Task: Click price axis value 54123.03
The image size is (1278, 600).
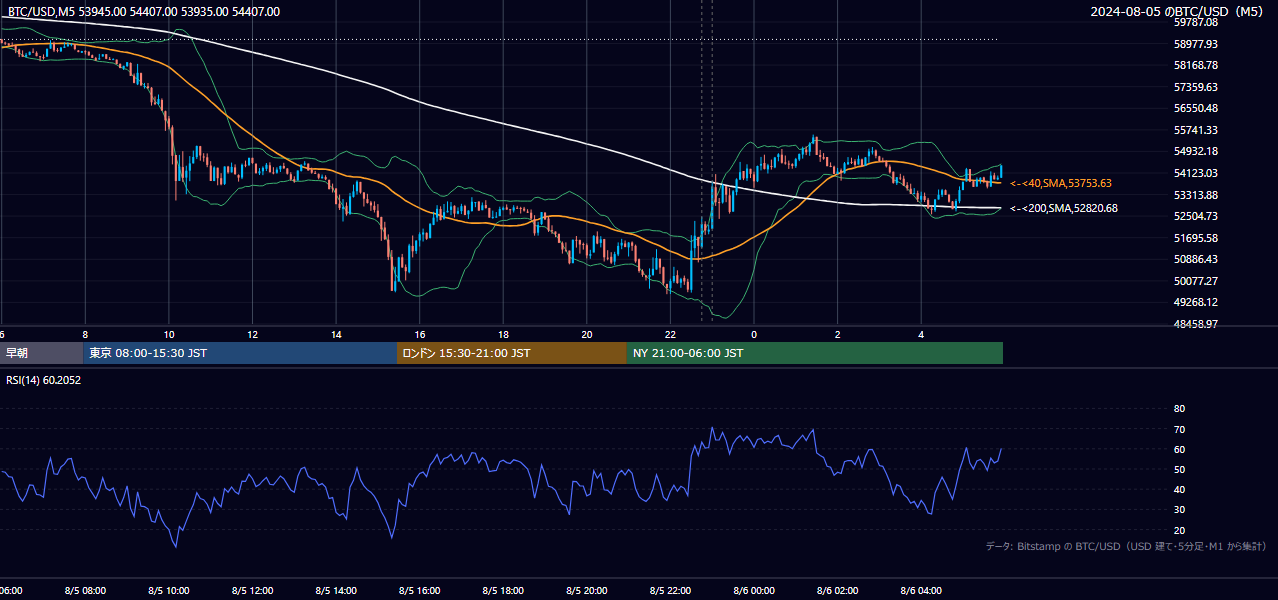Action: pyautogui.click(x=1195, y=173)
